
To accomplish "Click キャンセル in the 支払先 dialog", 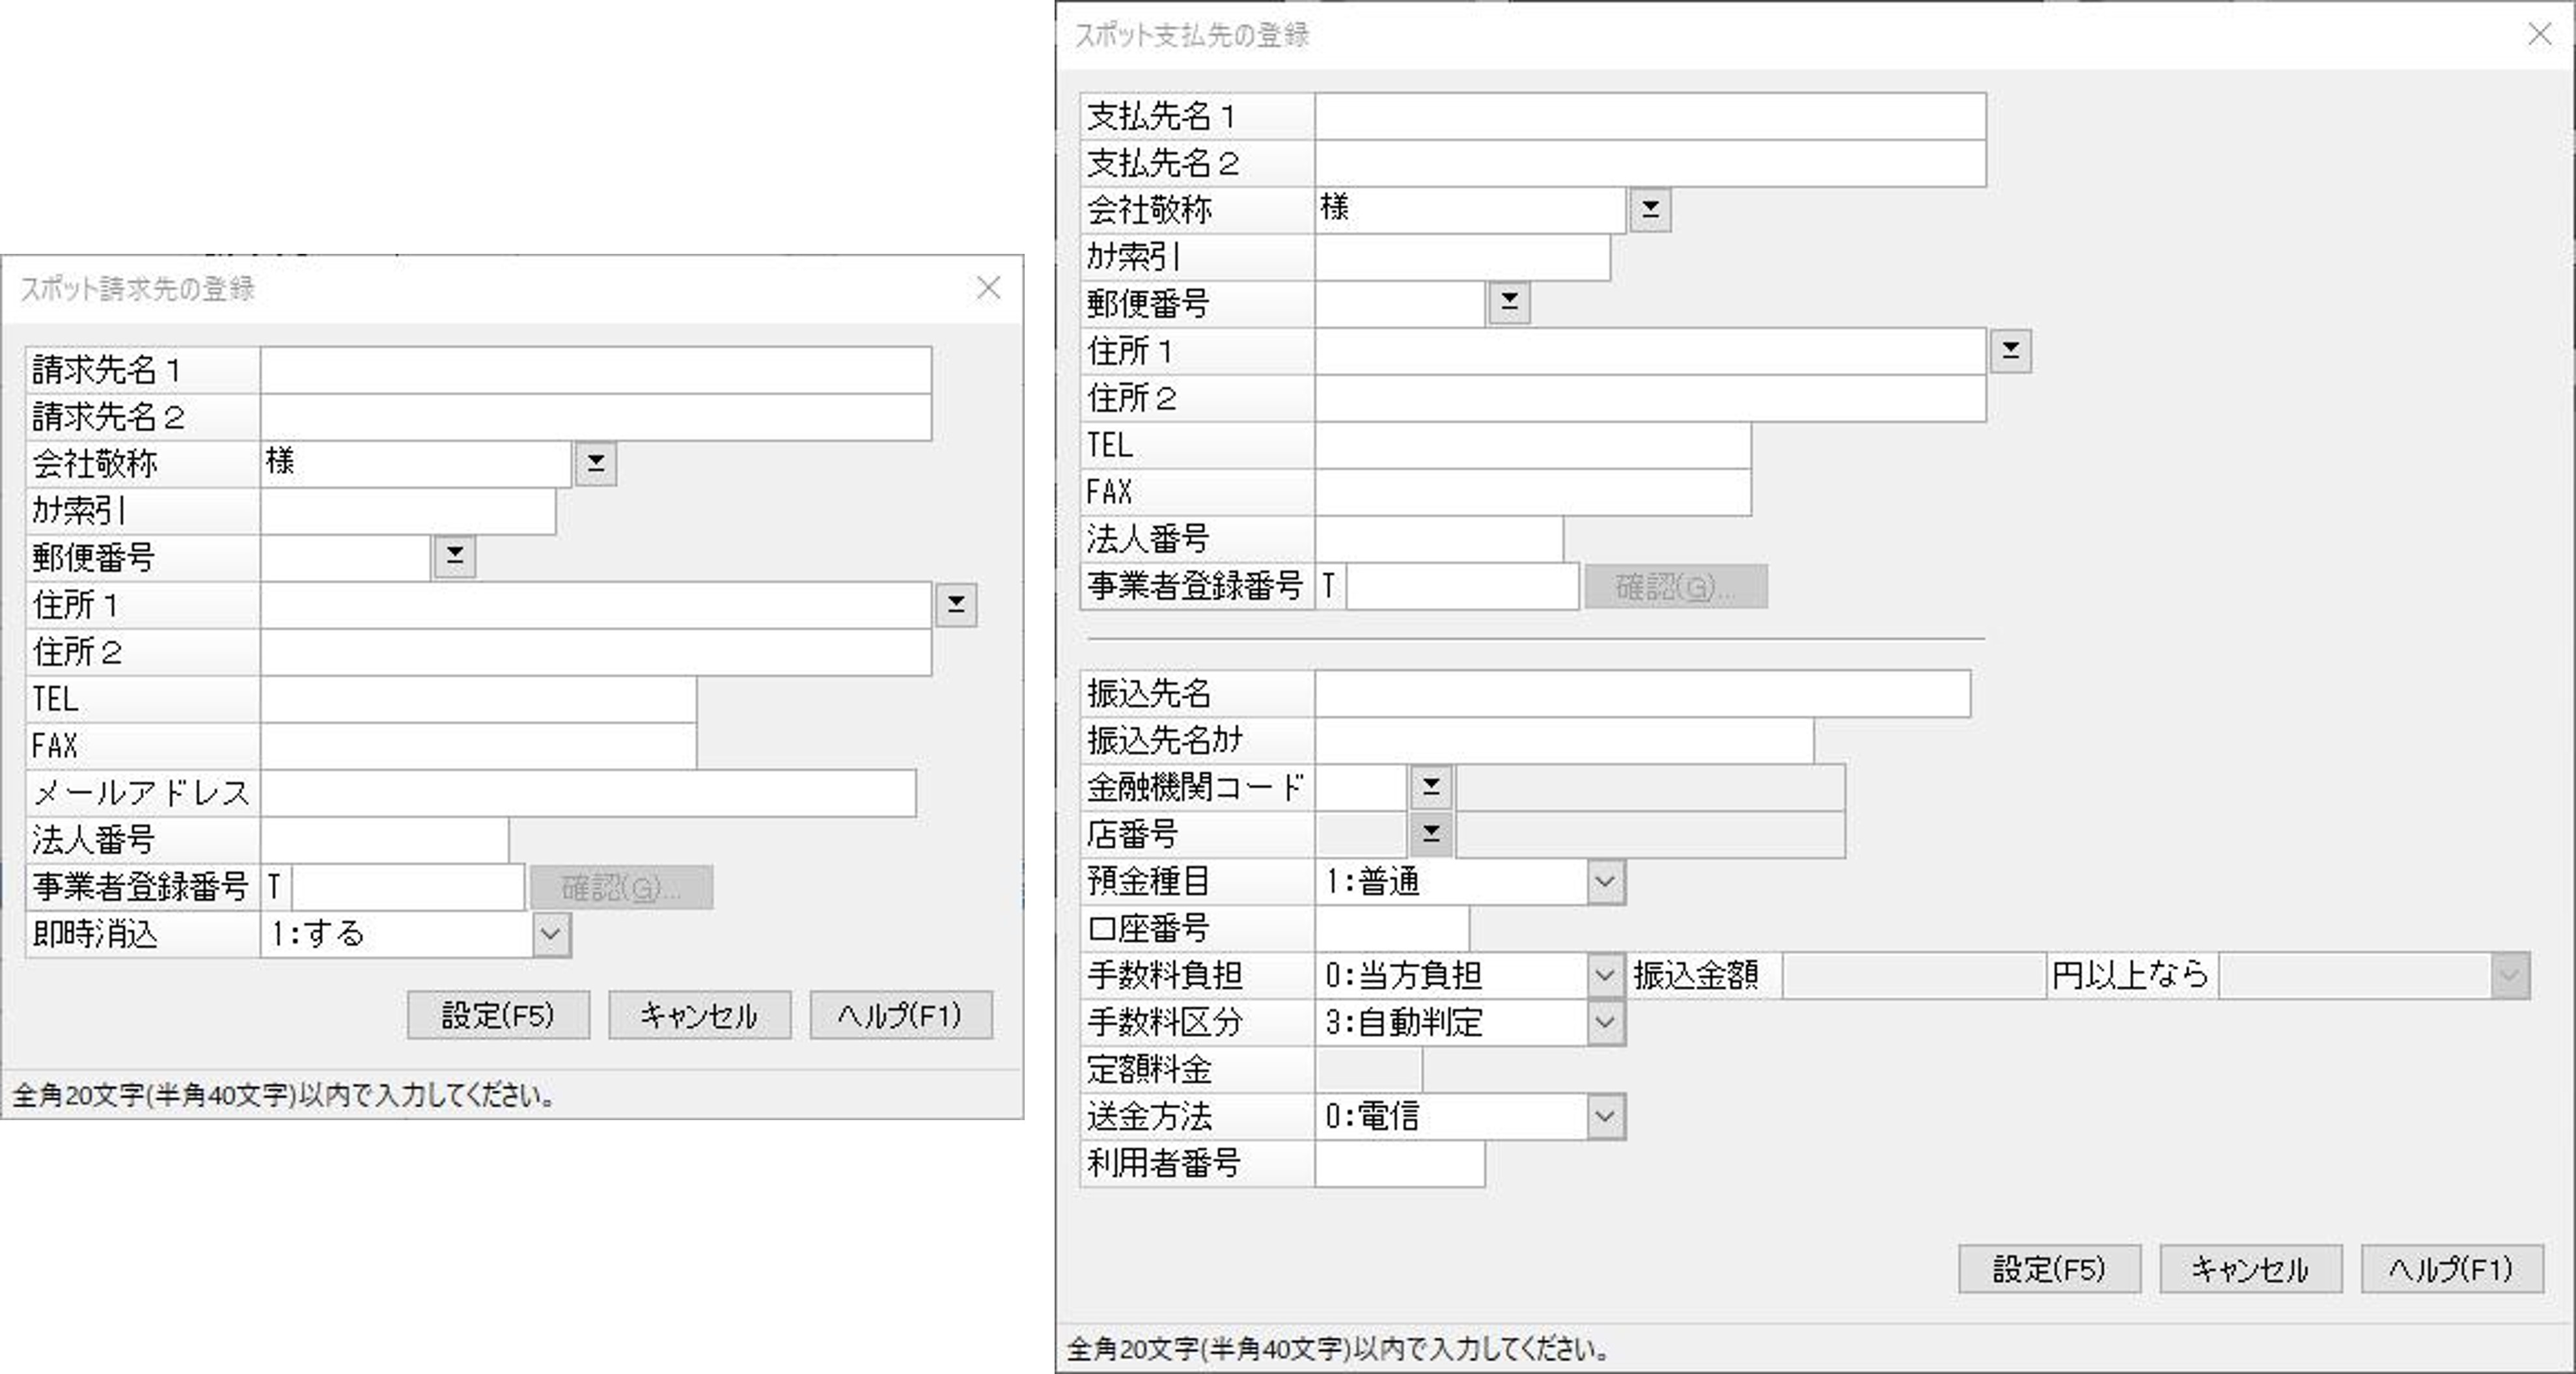I will 2249,1270.
